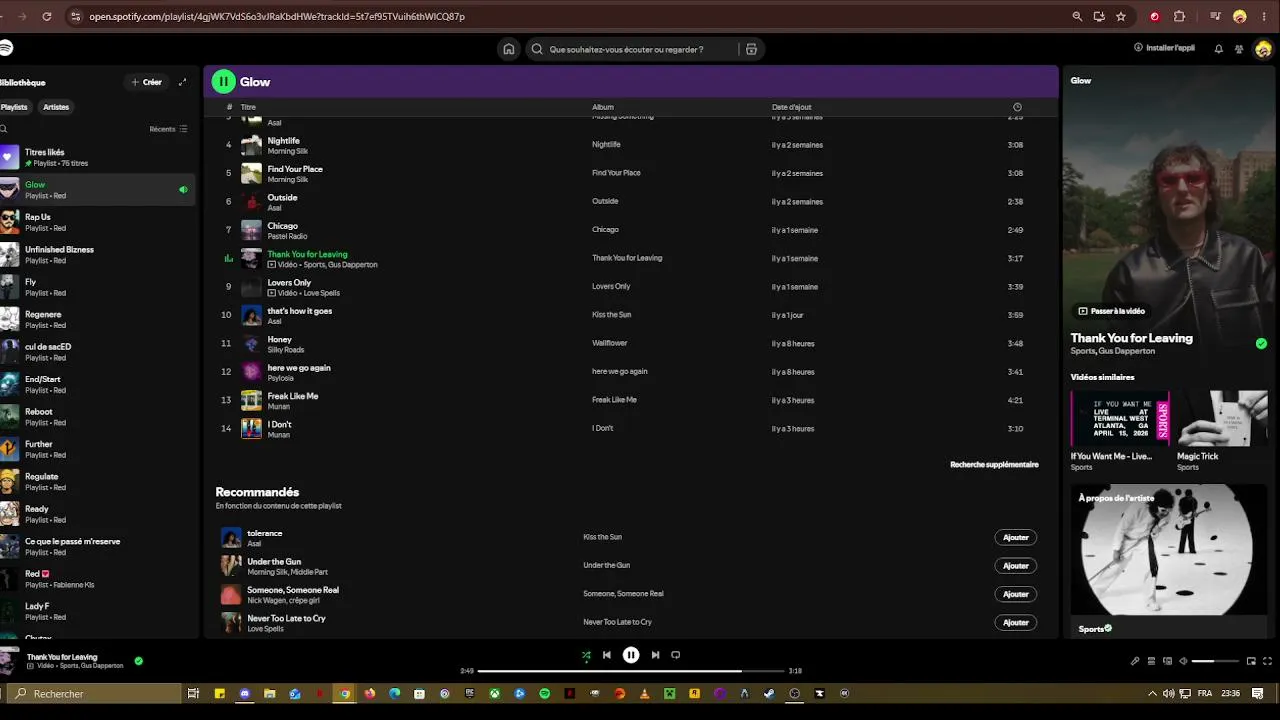Add Never Too Late to Cry
1280x720 pixels.
click(1015, 622)
